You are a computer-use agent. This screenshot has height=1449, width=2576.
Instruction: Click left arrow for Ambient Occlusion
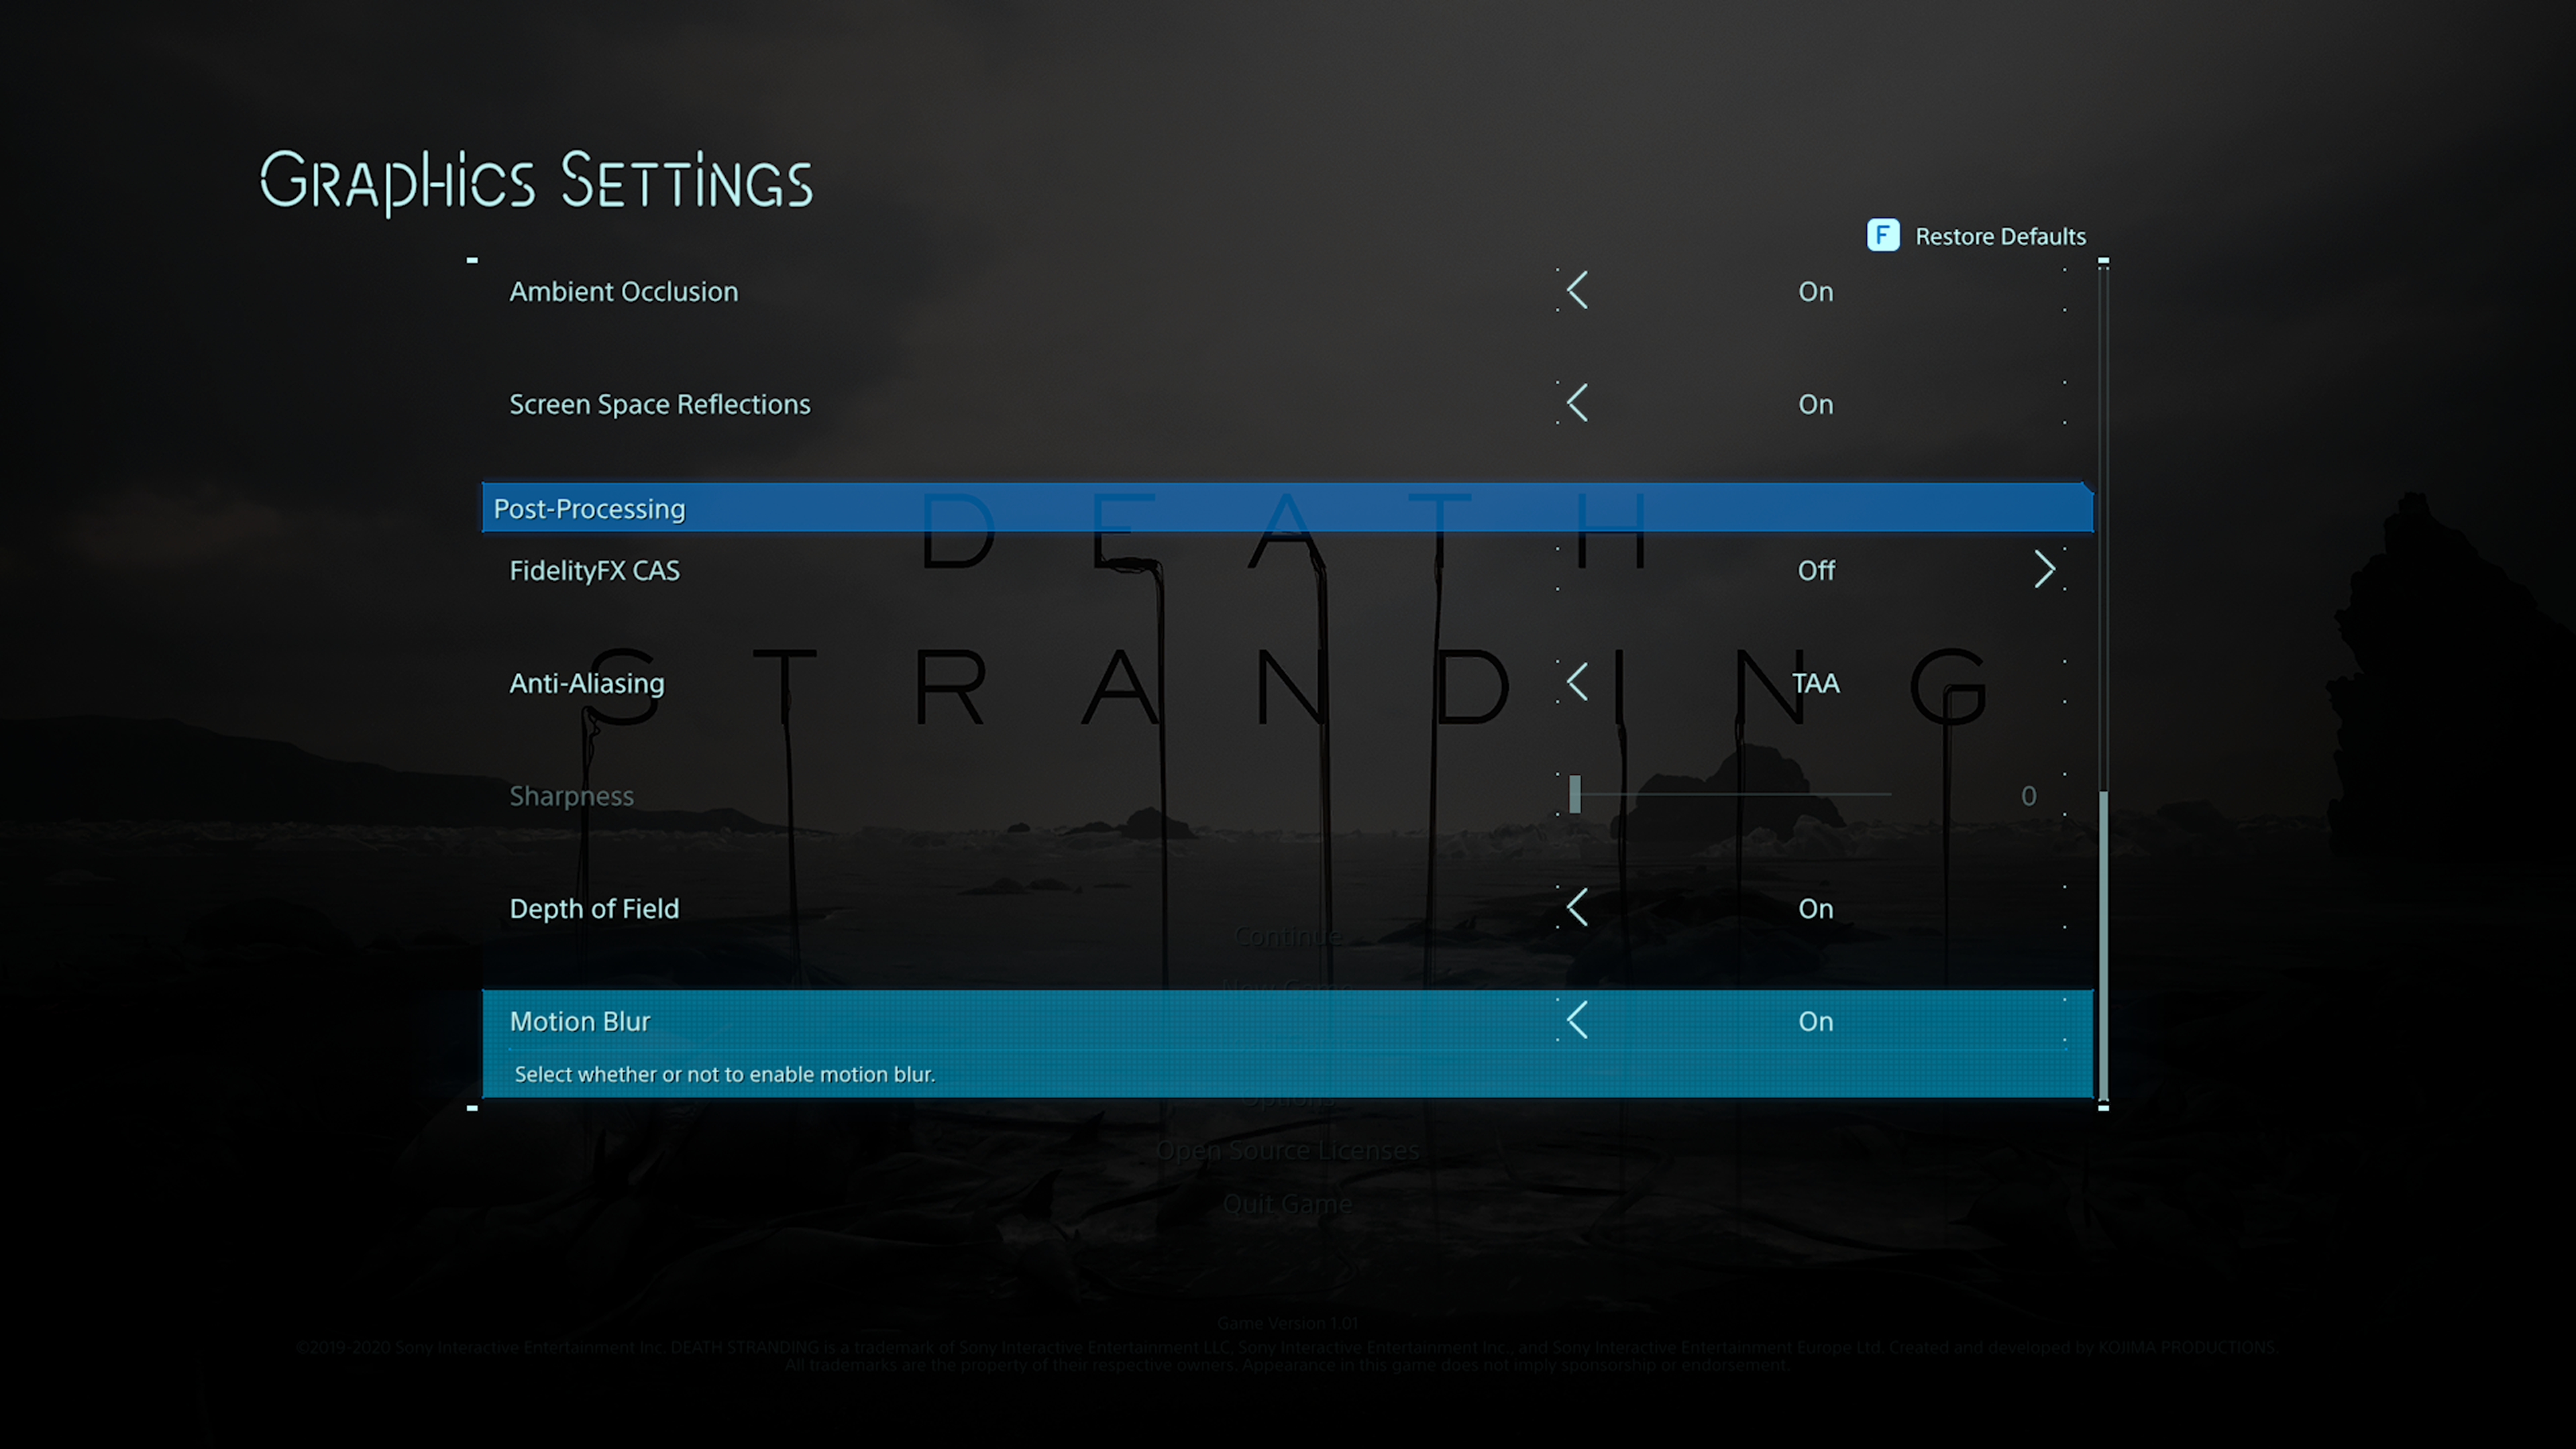click(x=1577, y=290)
